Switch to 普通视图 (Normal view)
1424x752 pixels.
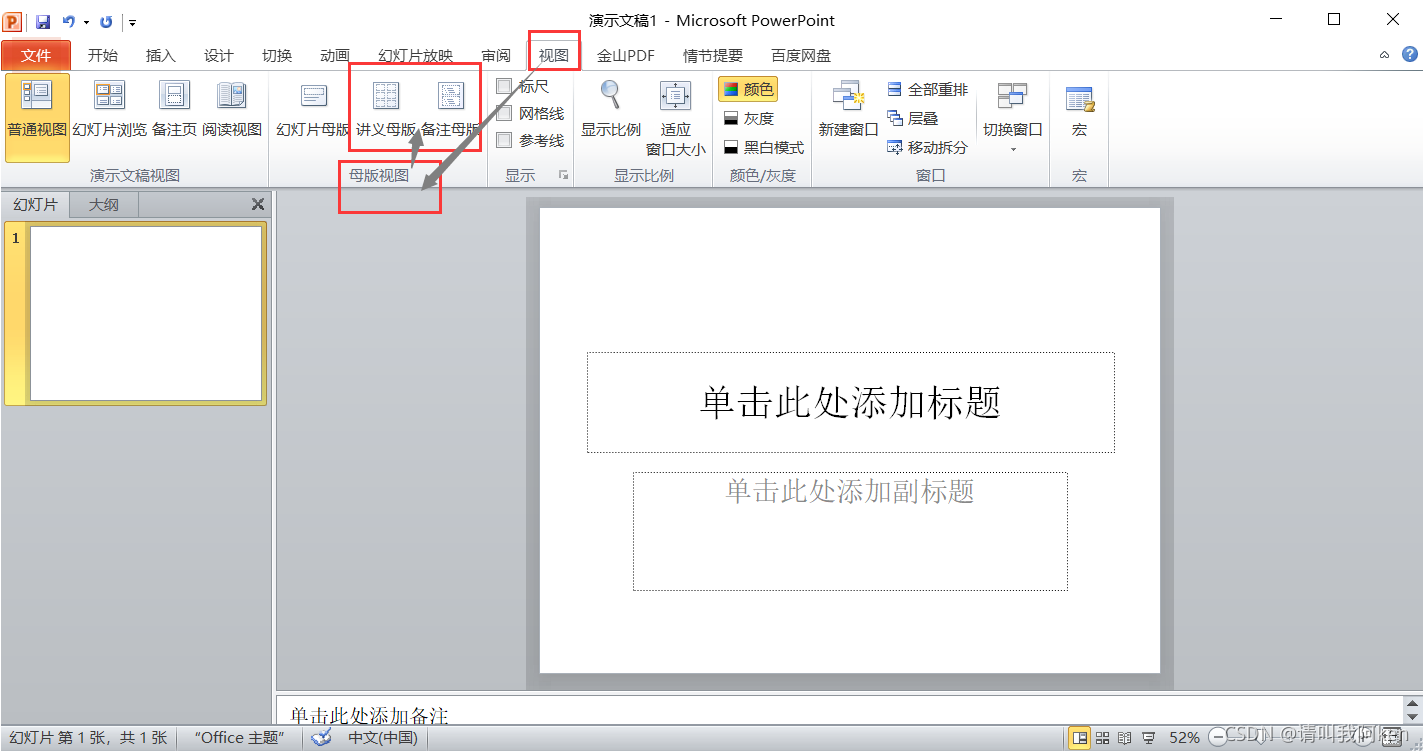[x=37, y=117]
